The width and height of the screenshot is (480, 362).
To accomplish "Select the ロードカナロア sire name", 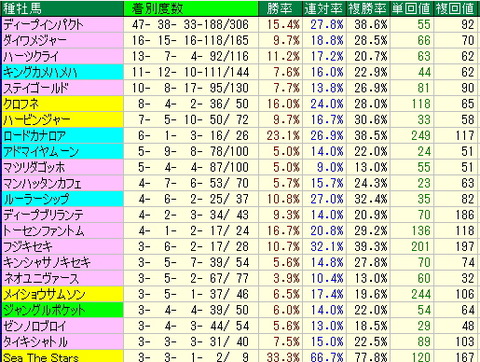I will [34, 136].
